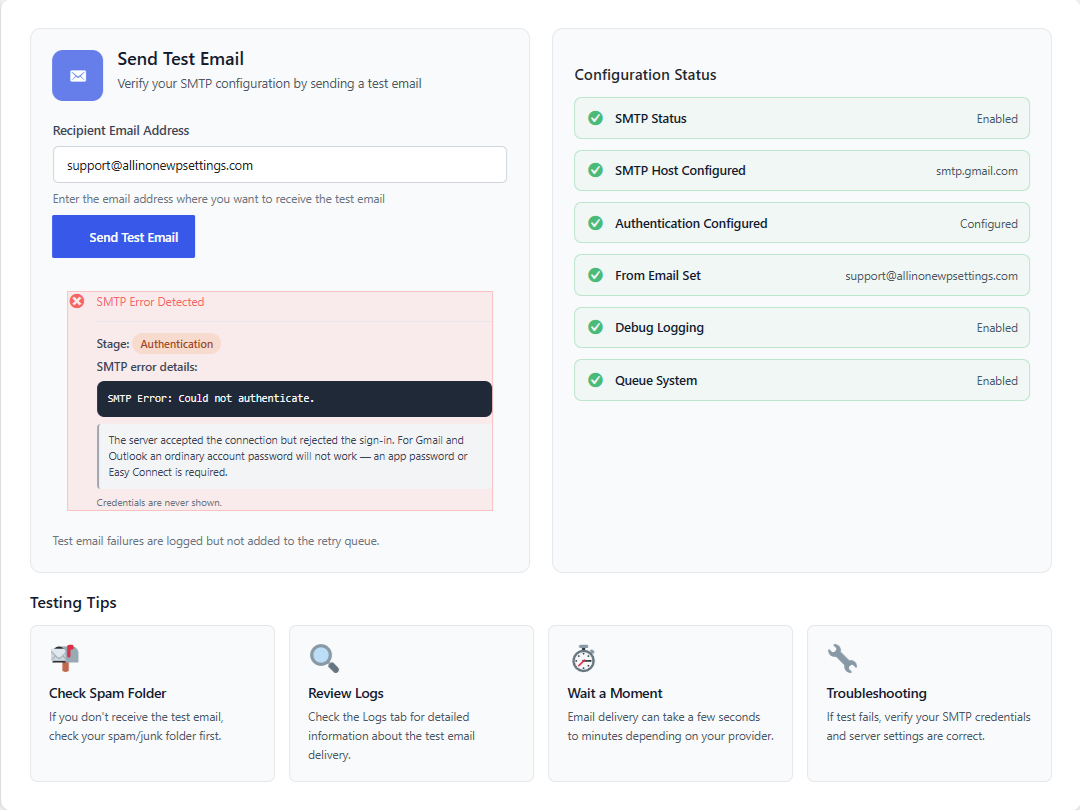Click the retry queue note text
Image resolution: width=1080 pixels, height=810 pixels.
216,541
